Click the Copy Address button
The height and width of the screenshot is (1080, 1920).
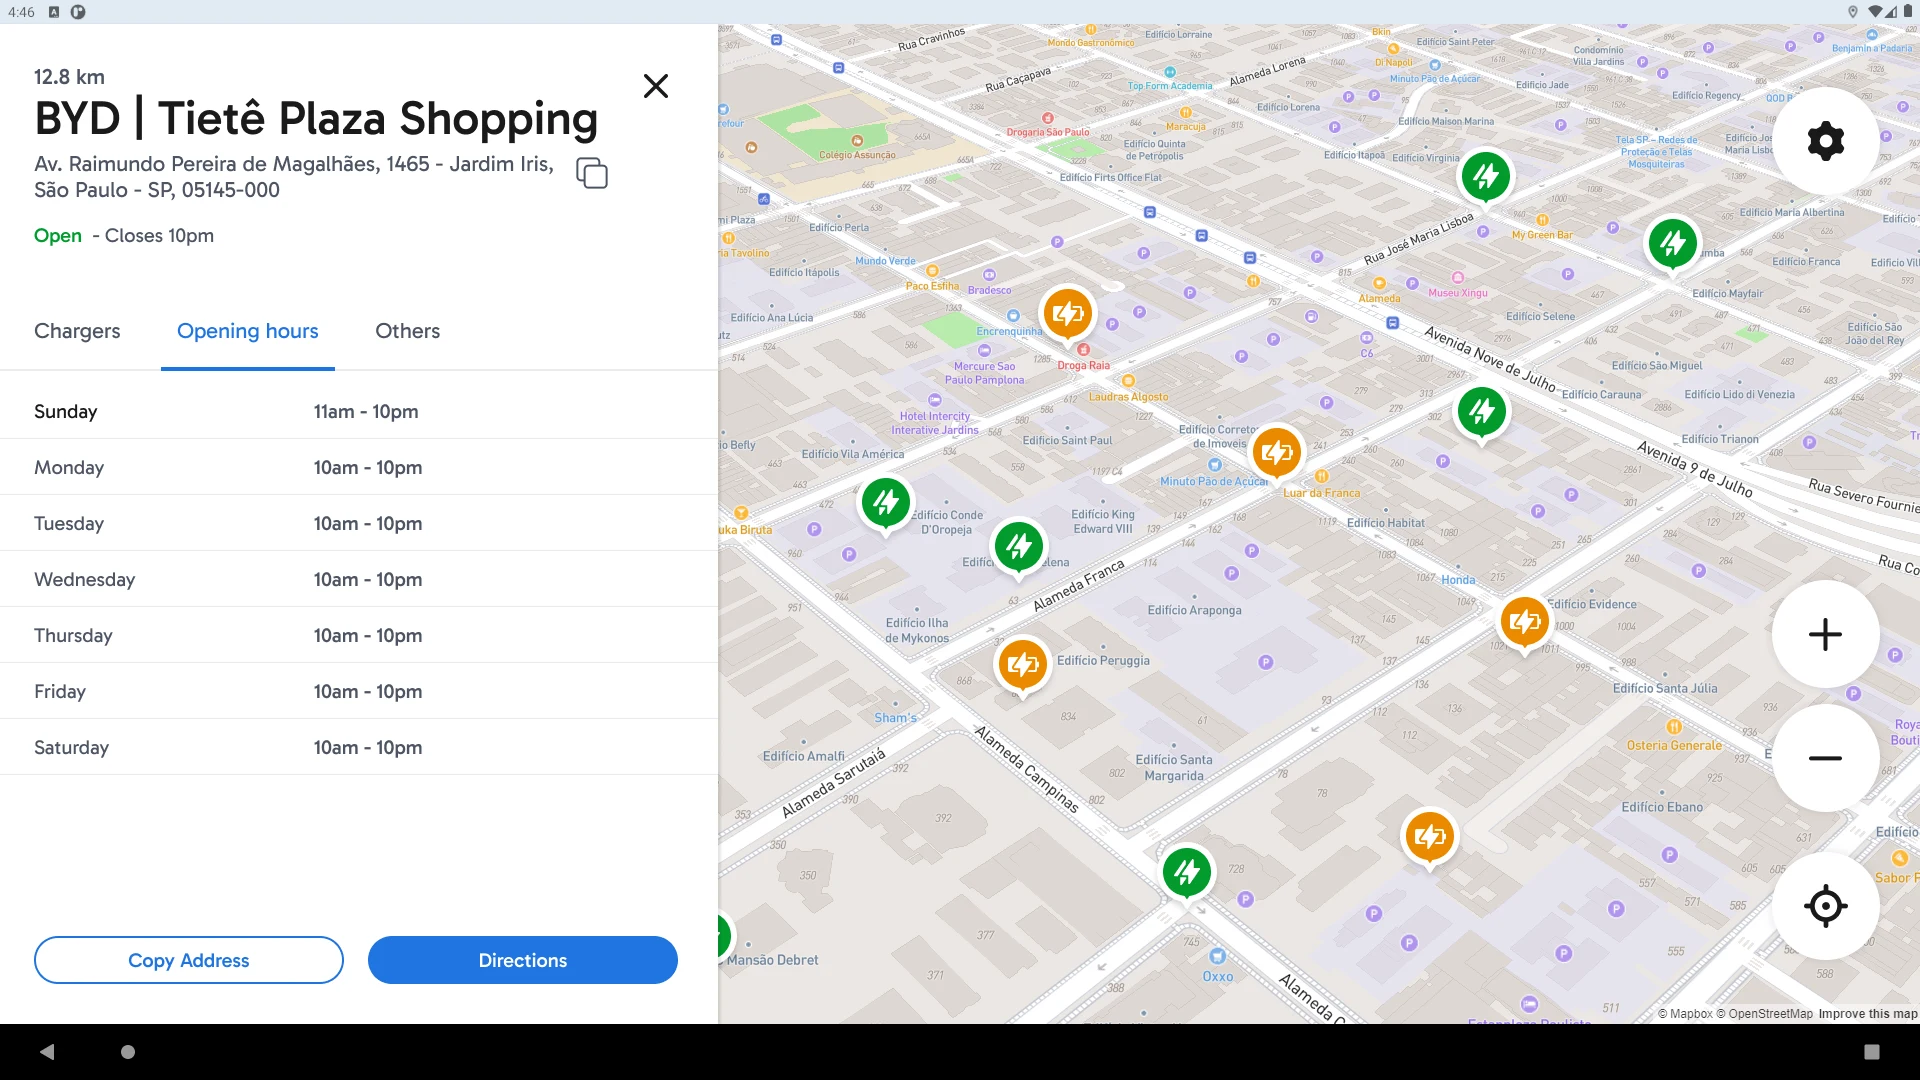[x=189, y=960]
